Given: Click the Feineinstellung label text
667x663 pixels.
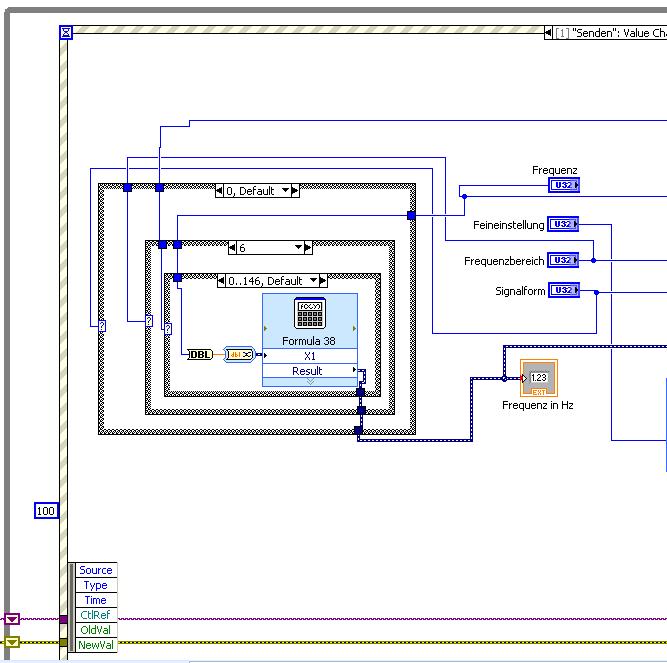Looking at the screenshot, I should tap(509, 225).
